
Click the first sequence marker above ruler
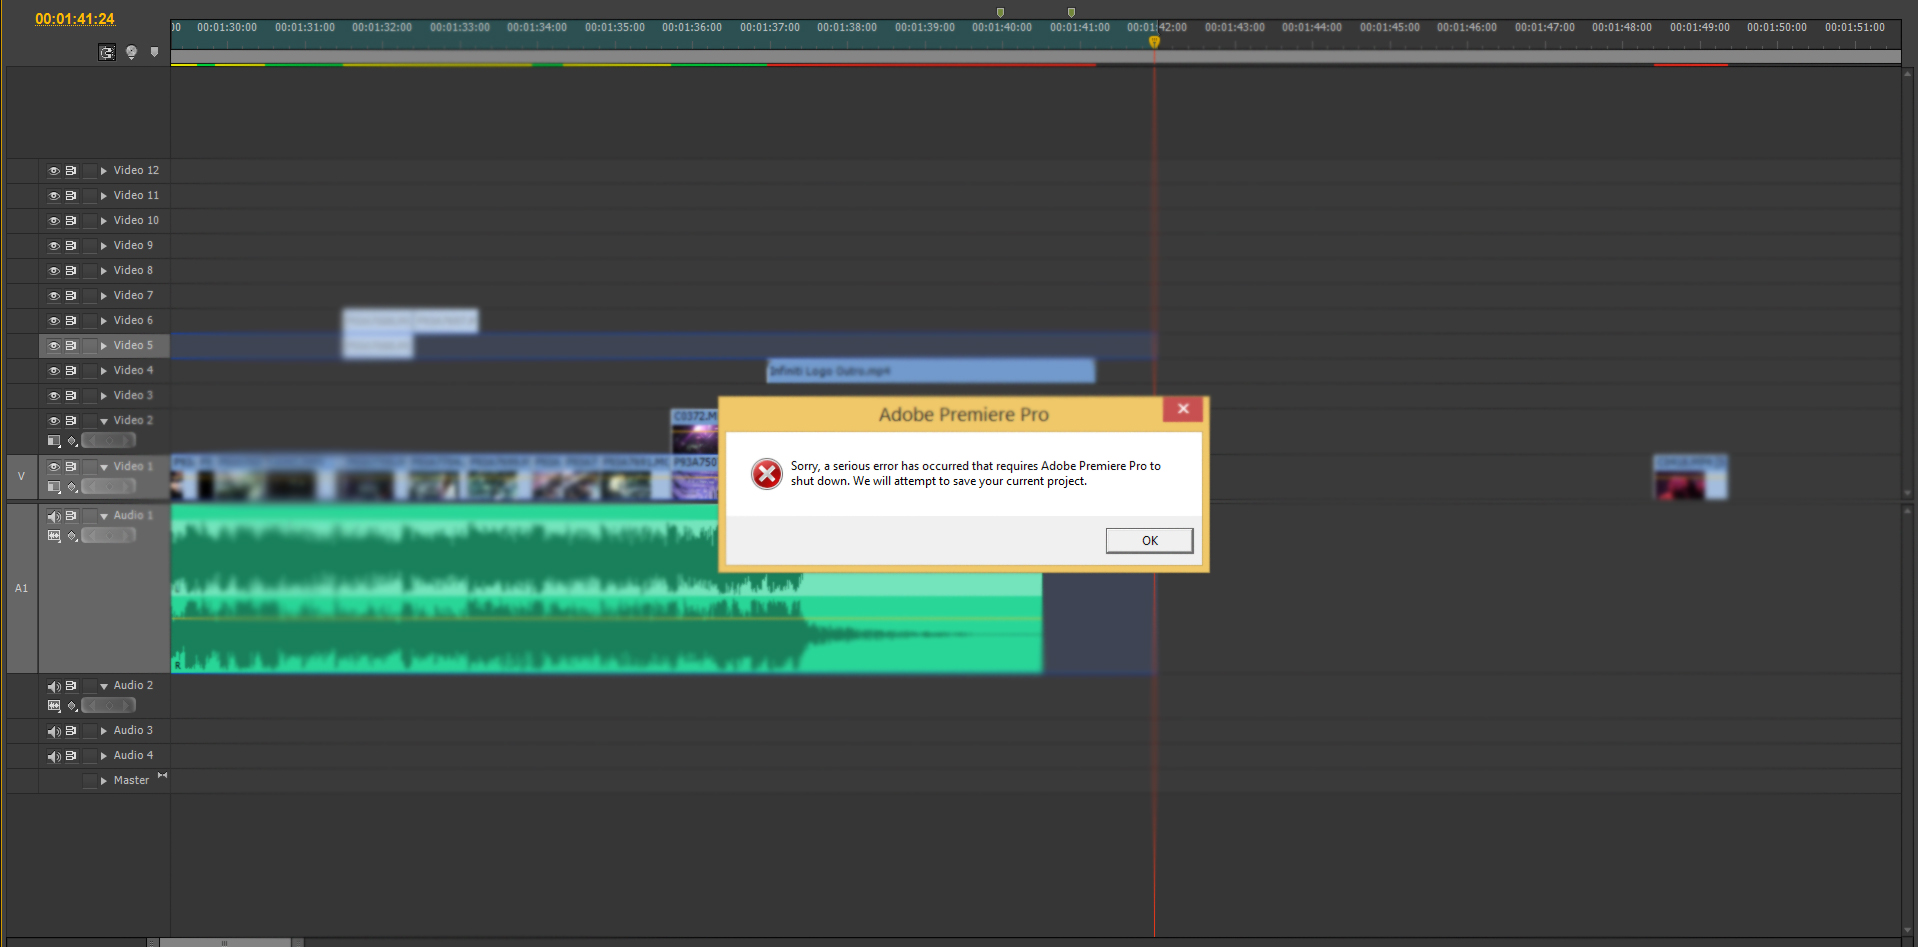click(1000, 13)
